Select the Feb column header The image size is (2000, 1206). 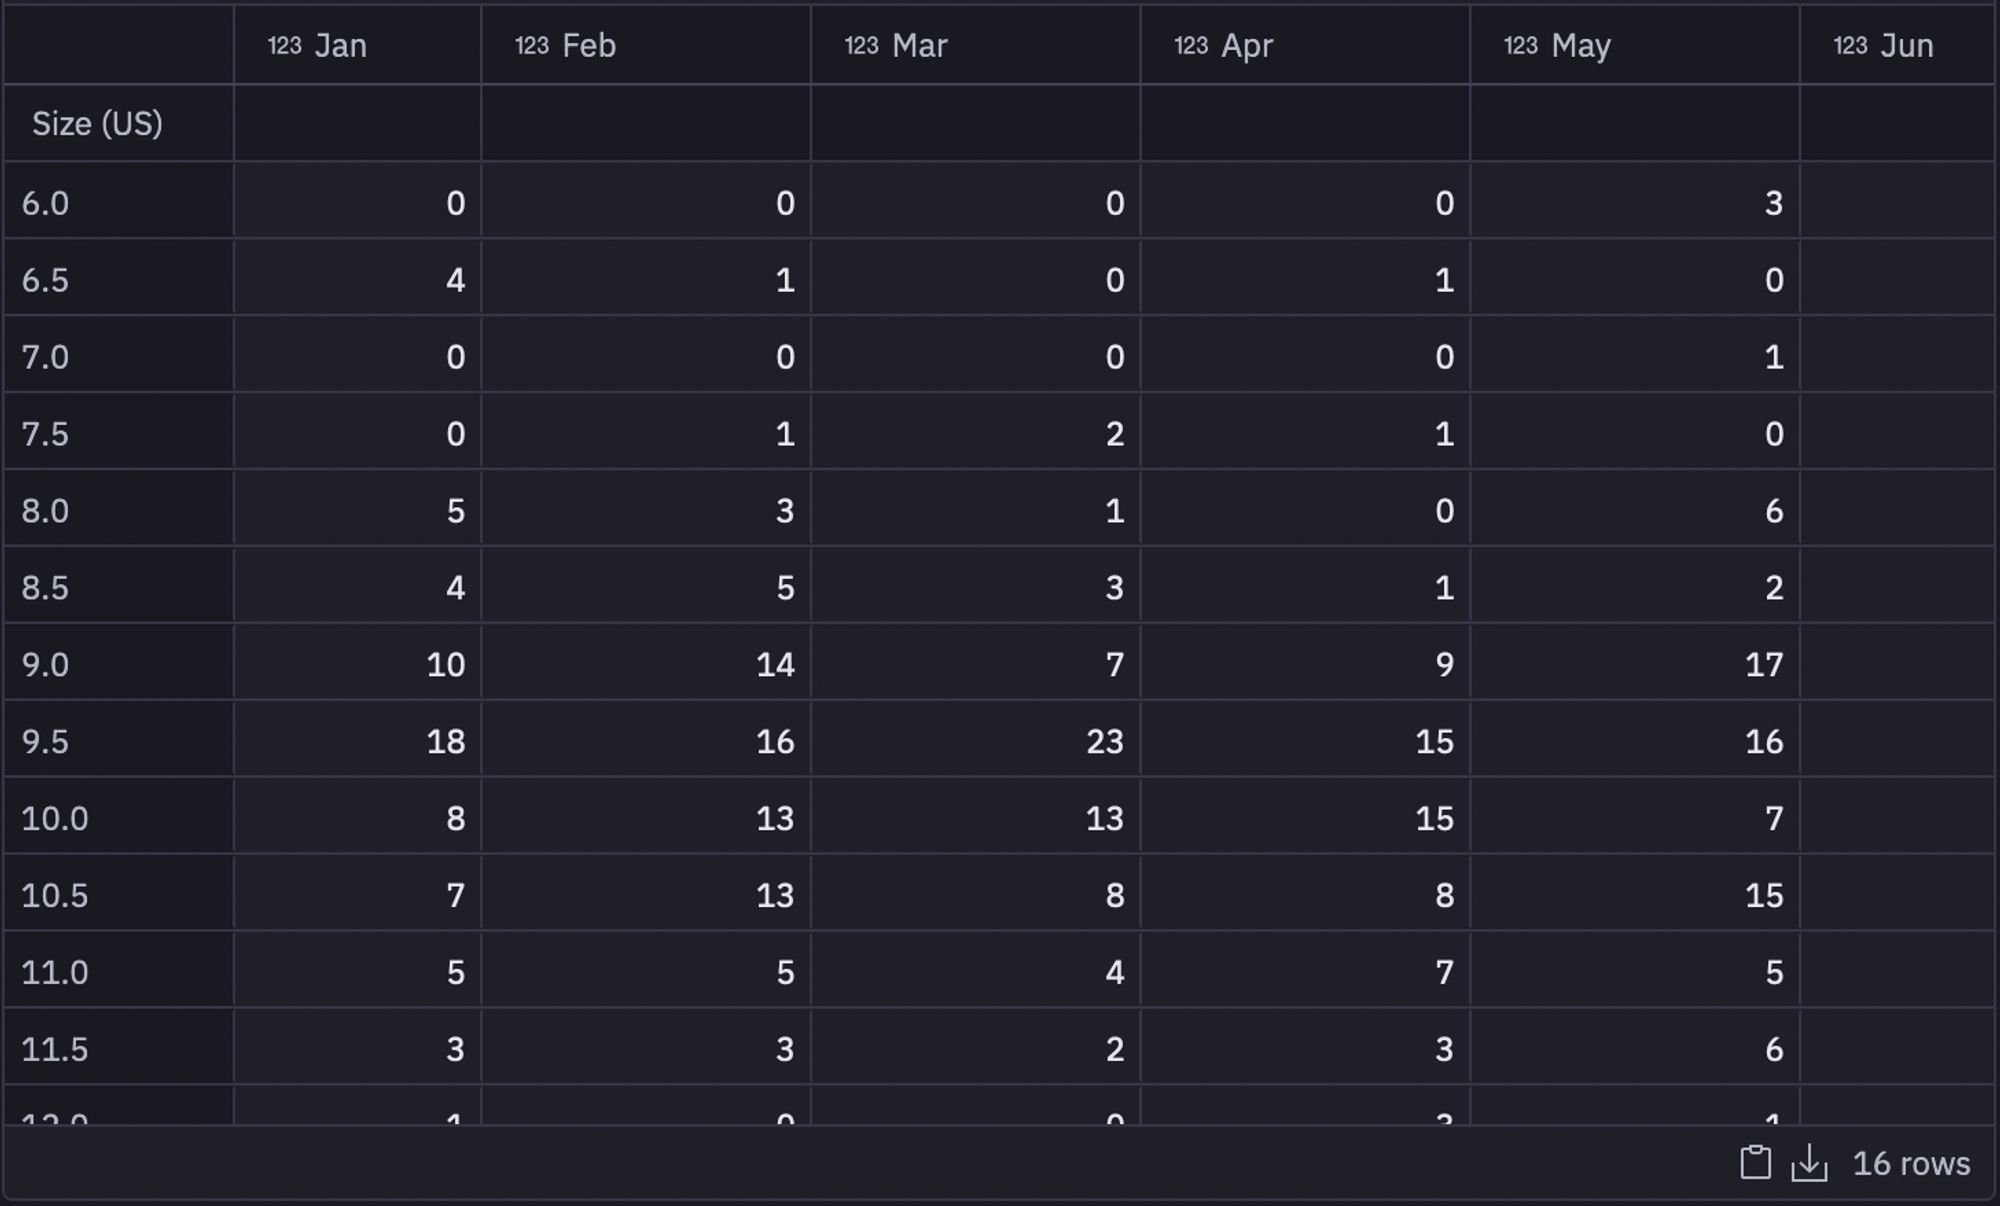point(645,45)
